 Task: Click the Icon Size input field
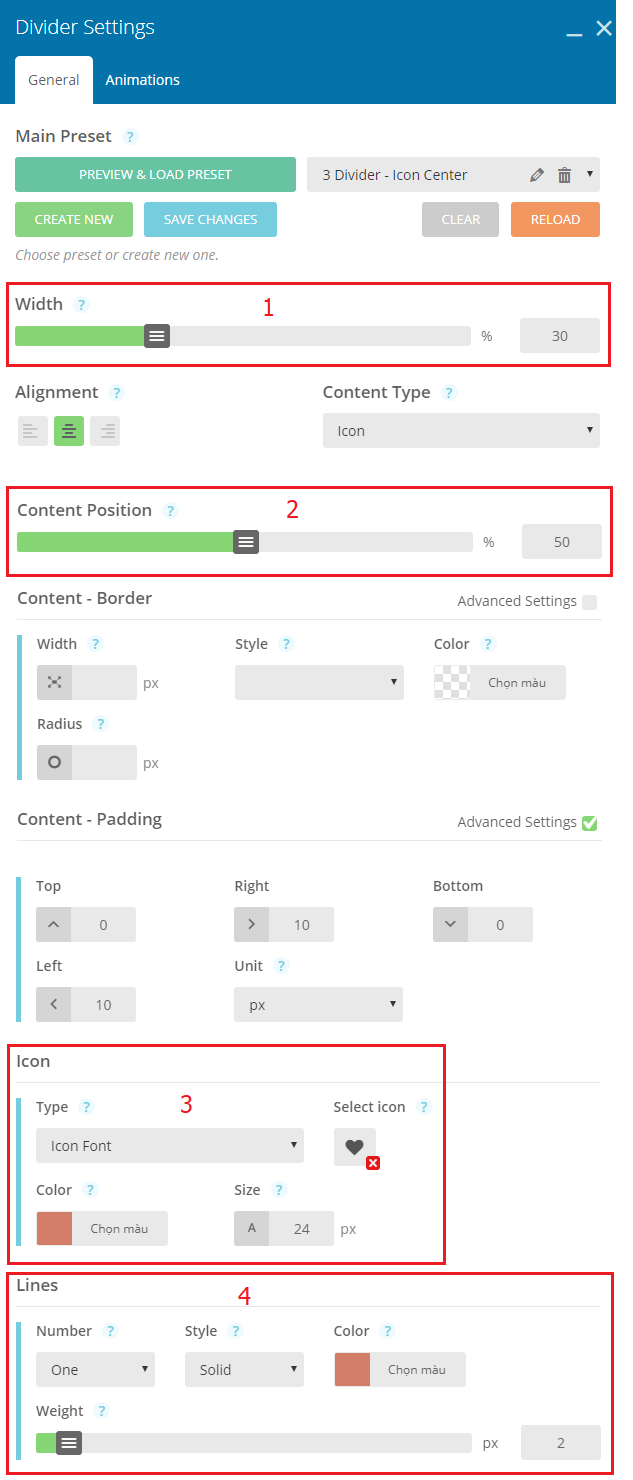tap(301, 1229)
